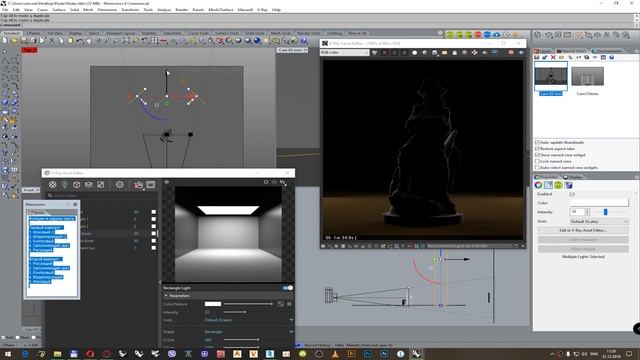The height and width of the screenshot is (360, 640).
Task: Open the Windows Start menu
Action: click(8, 354)
